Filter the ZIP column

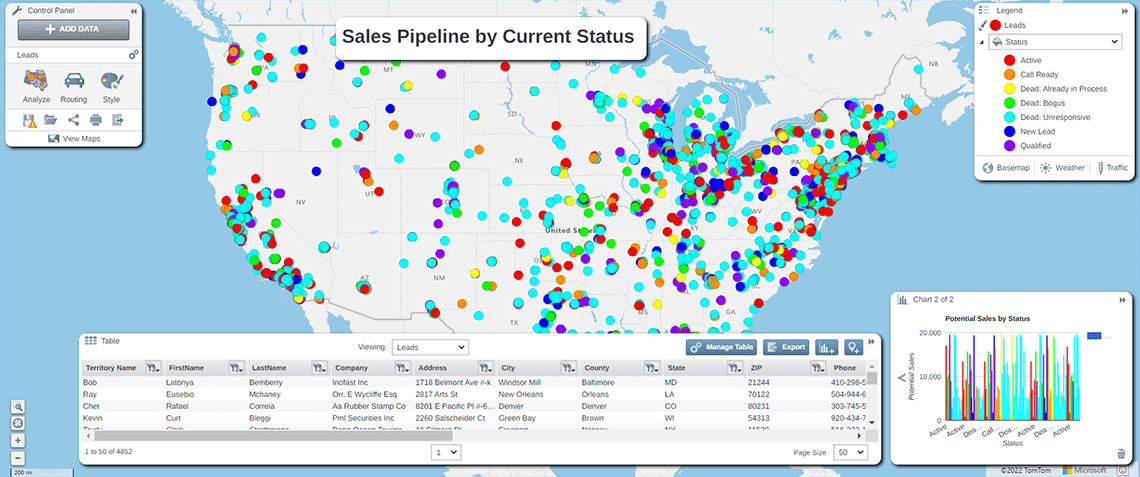[816, 368]
